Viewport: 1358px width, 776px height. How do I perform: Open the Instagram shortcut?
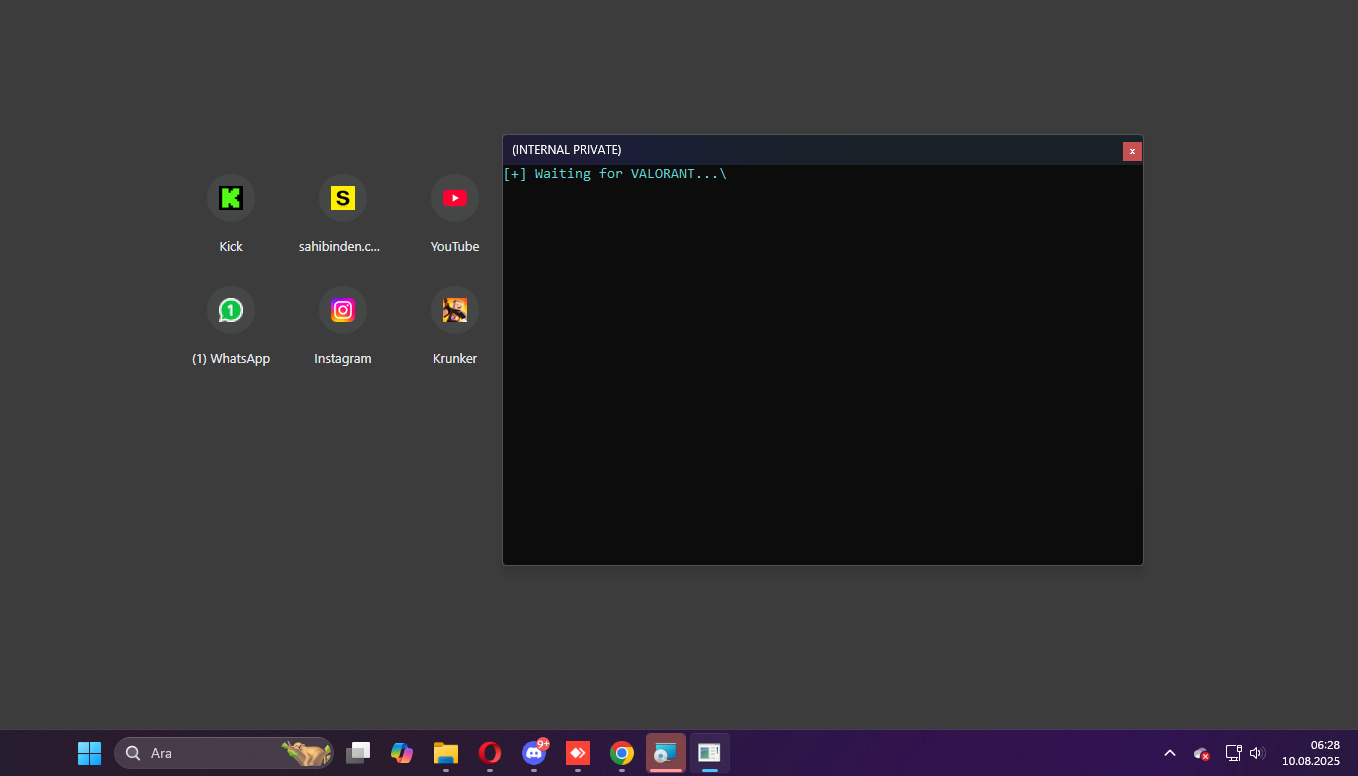[x=343, y=311]
